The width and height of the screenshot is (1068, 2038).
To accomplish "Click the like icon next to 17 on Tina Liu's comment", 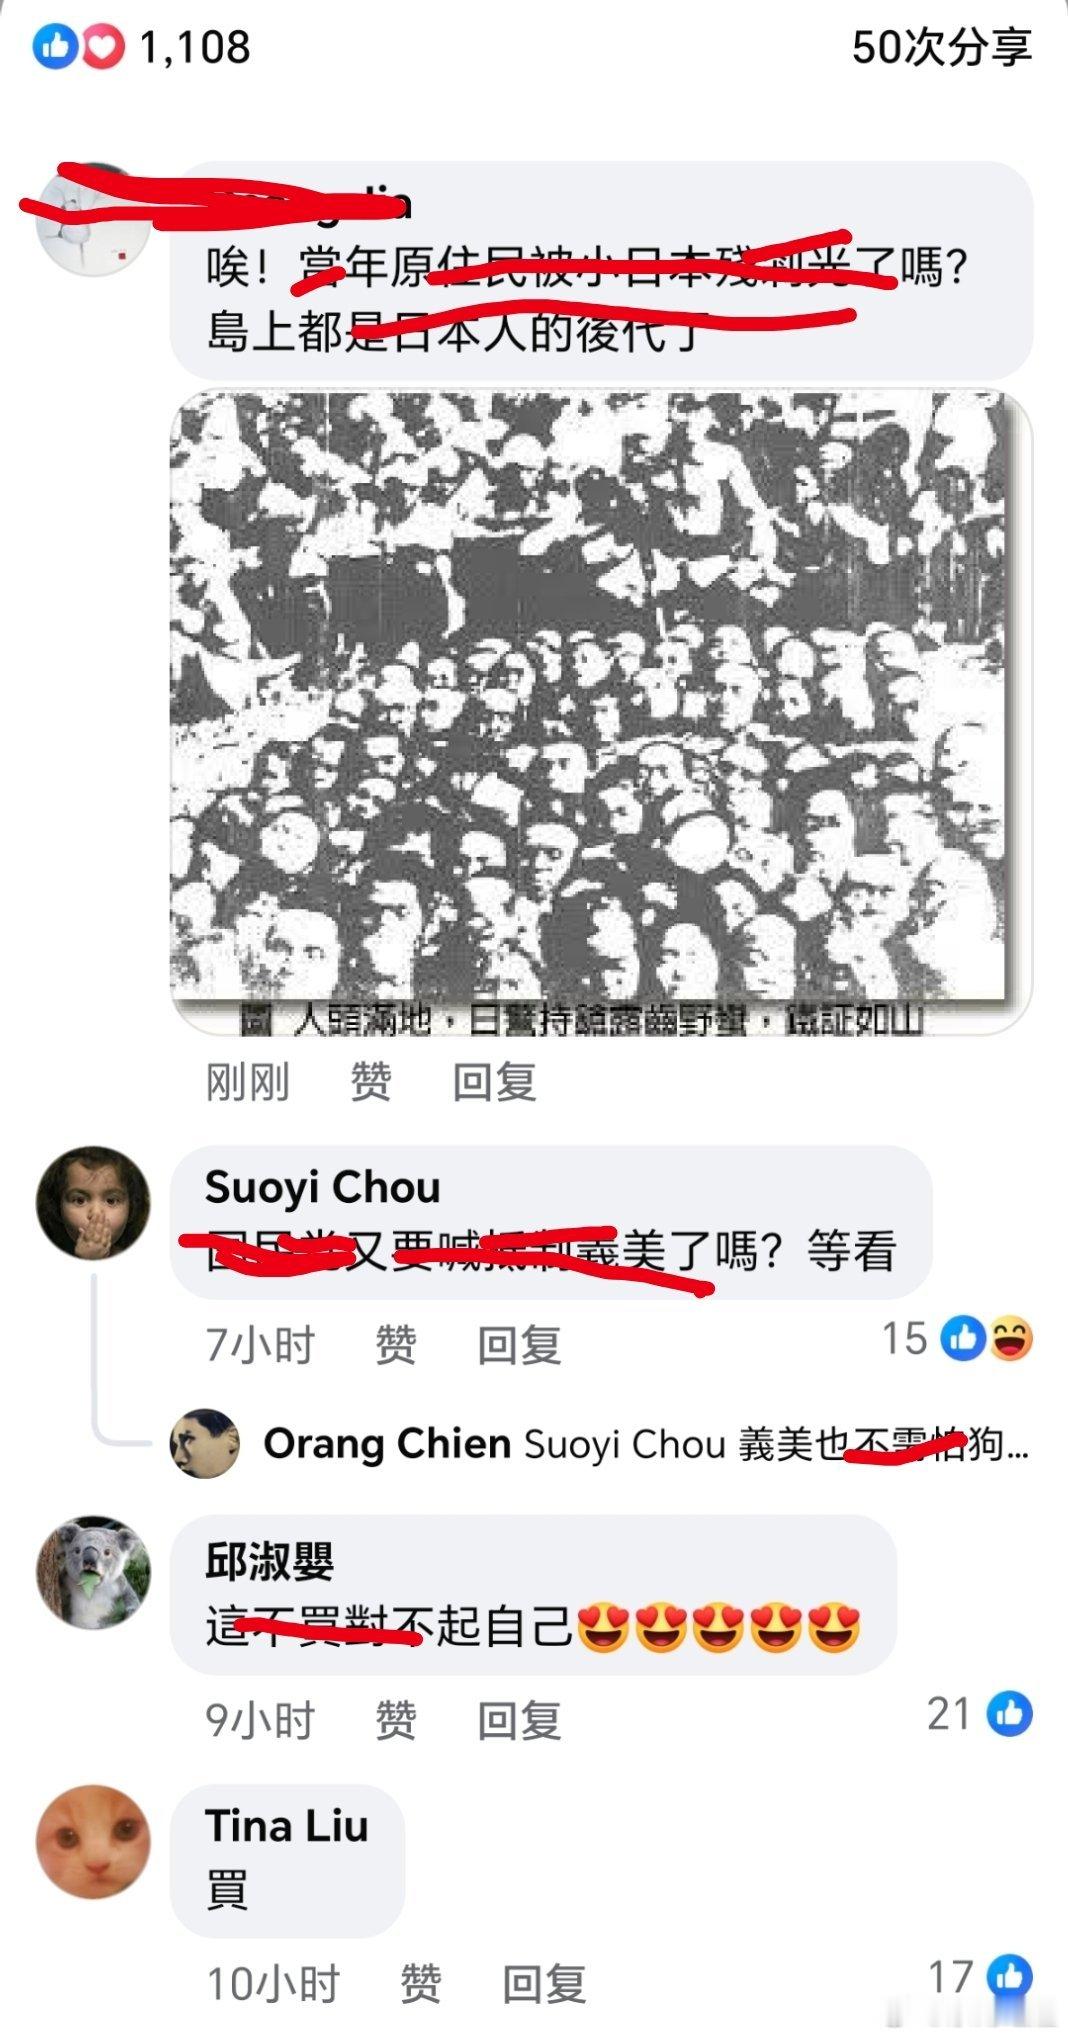I will pos(1010,1976).
